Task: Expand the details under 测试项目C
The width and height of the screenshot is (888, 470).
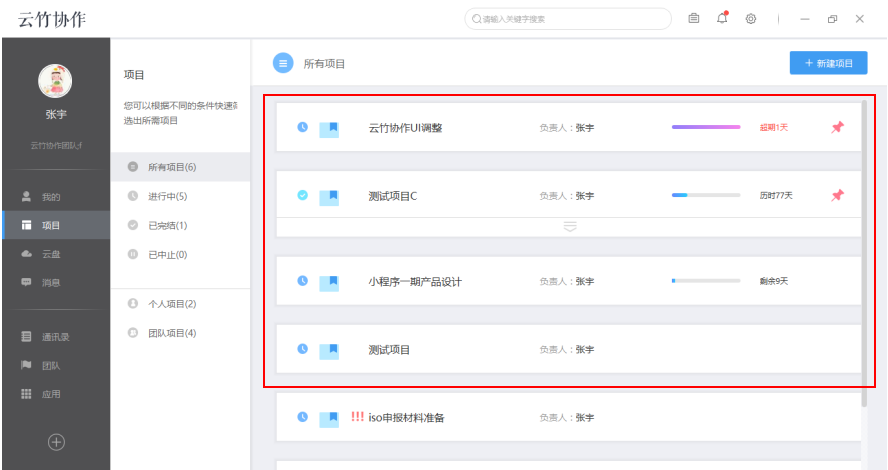Action: point(569,227)
